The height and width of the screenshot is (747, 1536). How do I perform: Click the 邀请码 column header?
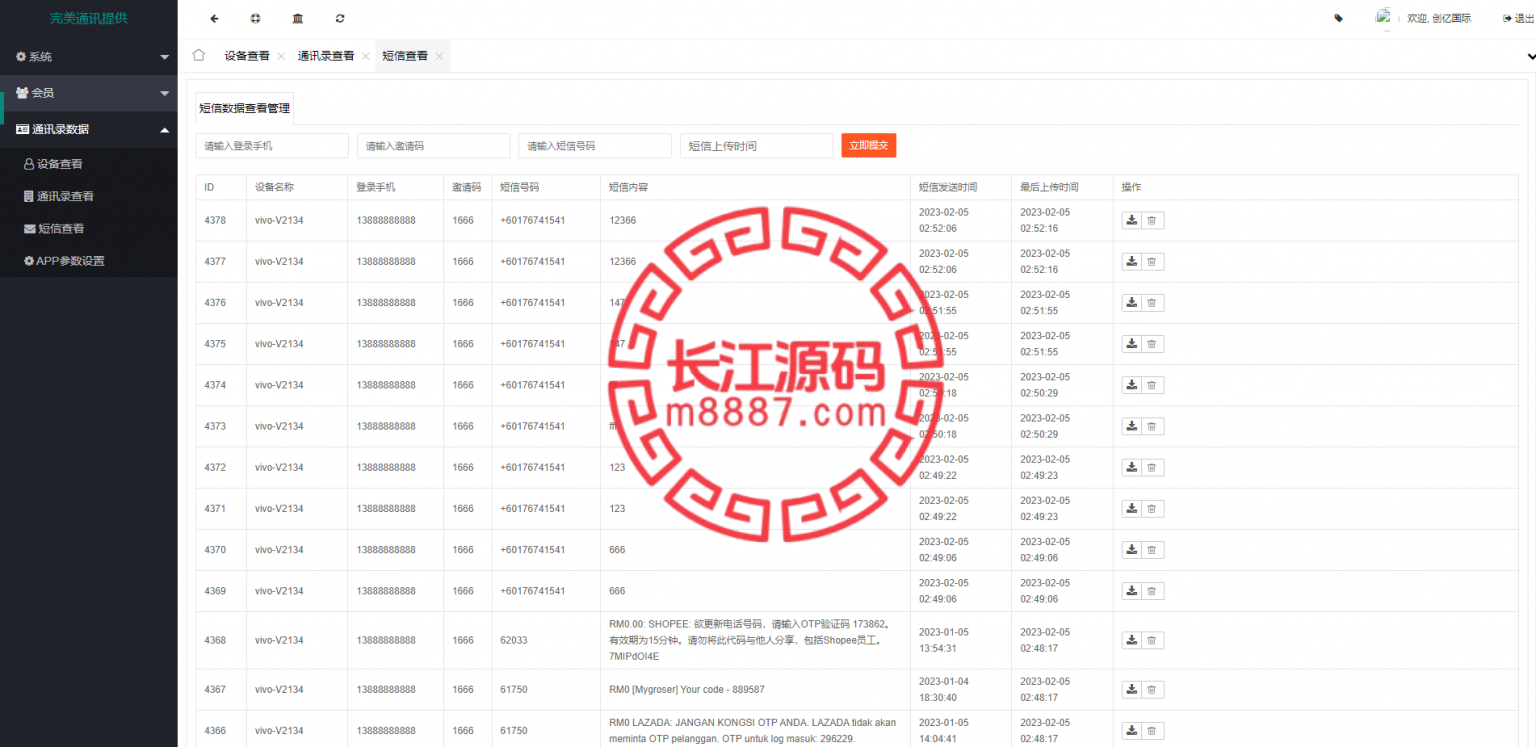point(466,187)
